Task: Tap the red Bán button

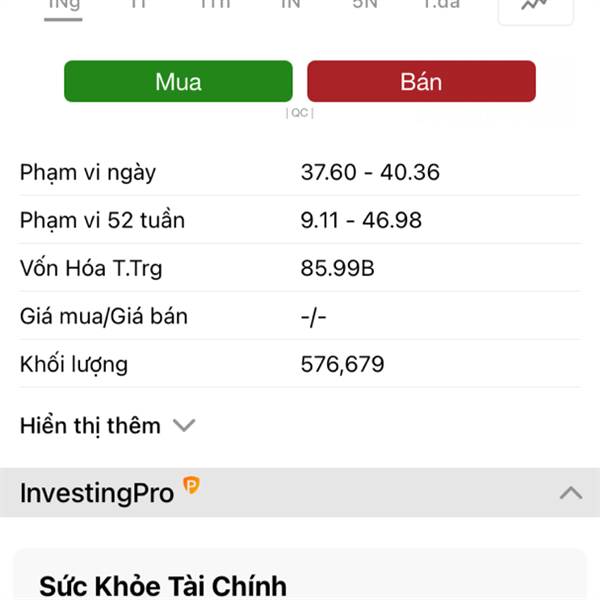Action: tap(421, 82)
